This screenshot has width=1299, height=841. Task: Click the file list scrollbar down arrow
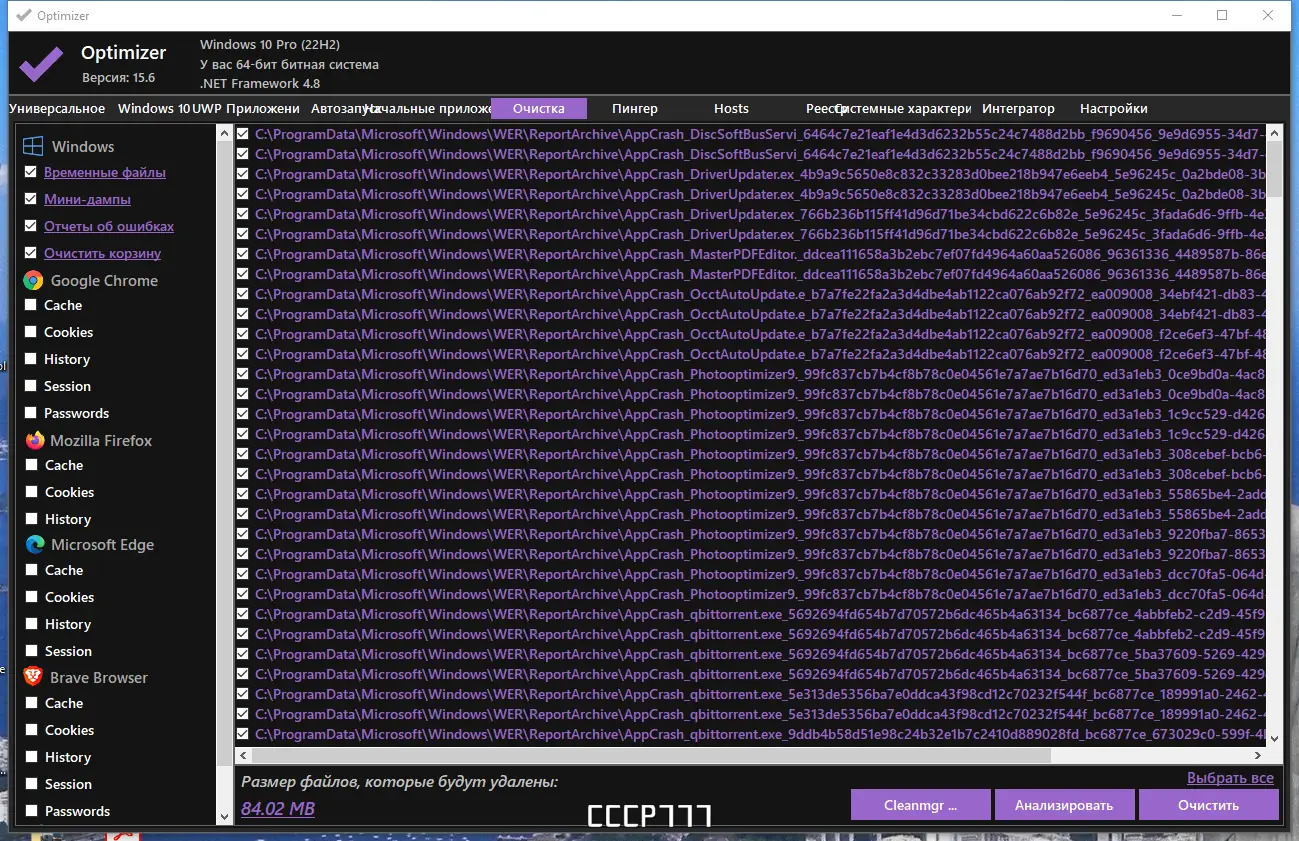point(1274,738)
